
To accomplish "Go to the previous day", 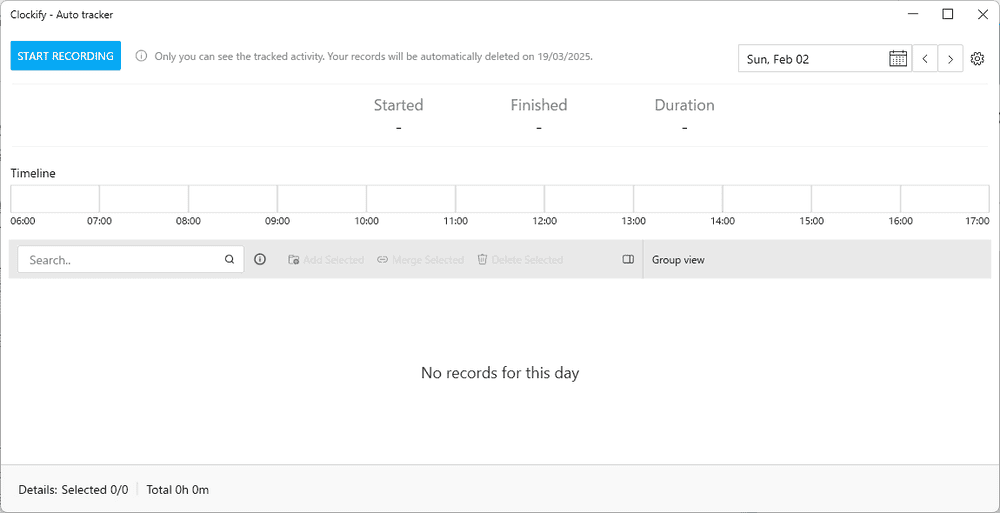I will point(925,59).
